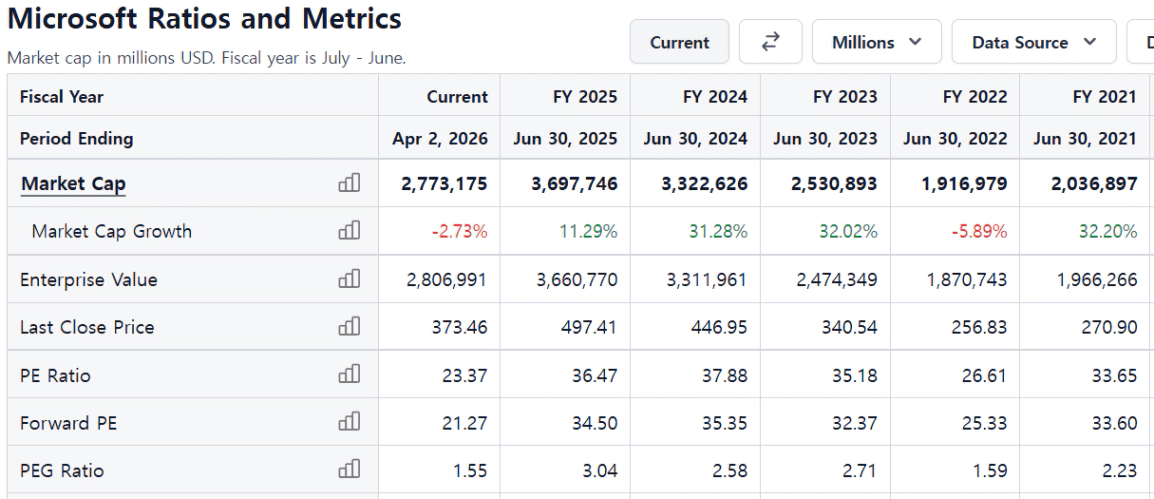The width and height of the screenshot is (1154, 499).
Task: Click chart icon beside Market Cap Growth
Action: [x=349, y=232]
